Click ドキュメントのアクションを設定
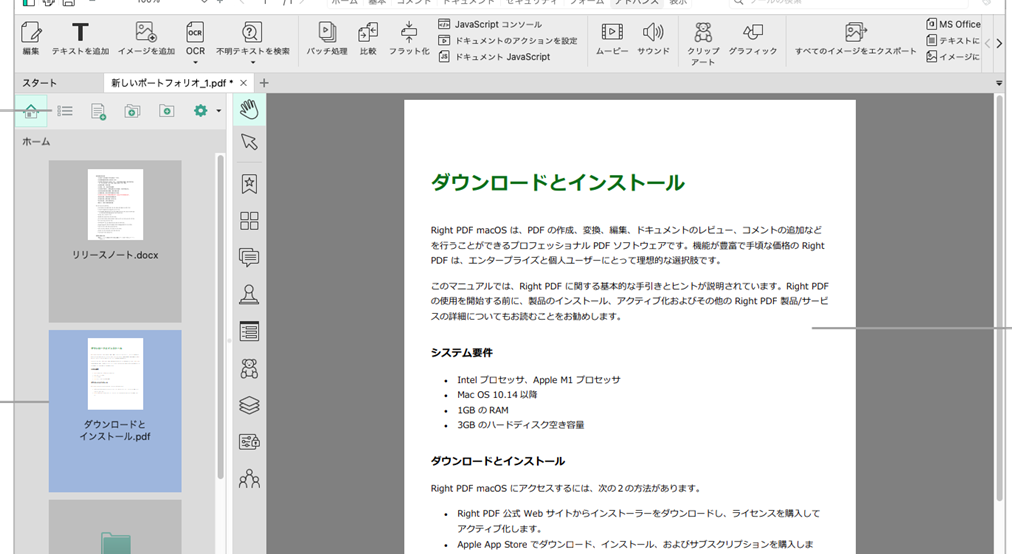1012x554 pixels. [508, 40]
